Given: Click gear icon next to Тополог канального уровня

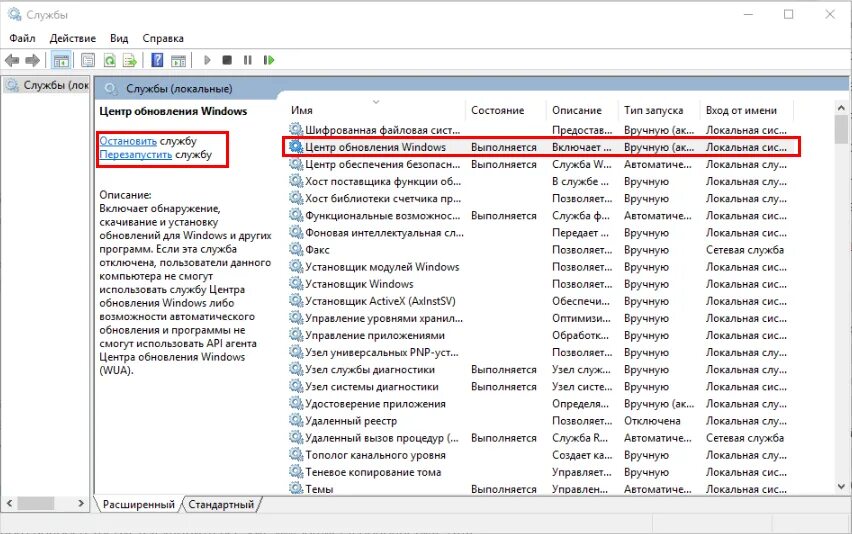Looking at the screenshot, I should coord(296,455).
